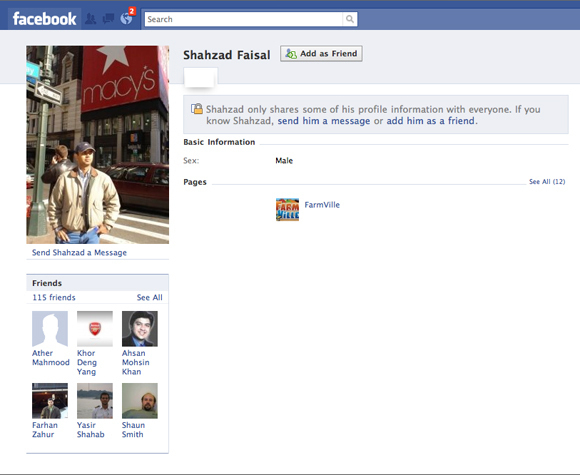Click the Basic Information heading

[x=219, y=142]
